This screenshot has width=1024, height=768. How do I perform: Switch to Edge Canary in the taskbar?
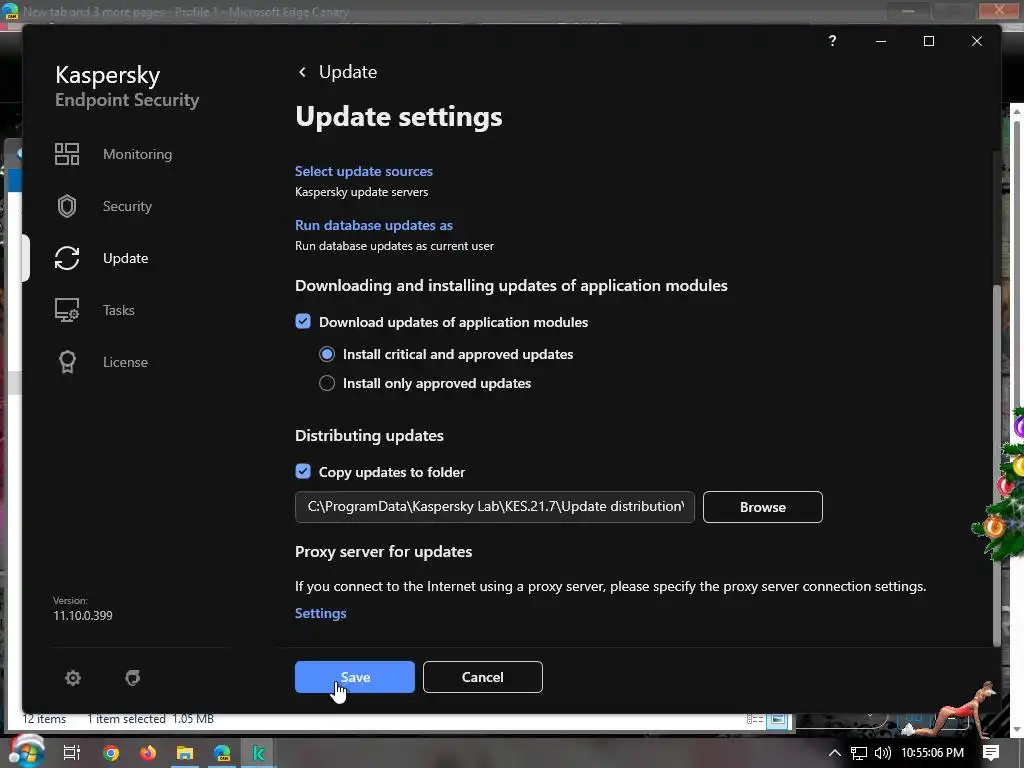pos(222,752)
